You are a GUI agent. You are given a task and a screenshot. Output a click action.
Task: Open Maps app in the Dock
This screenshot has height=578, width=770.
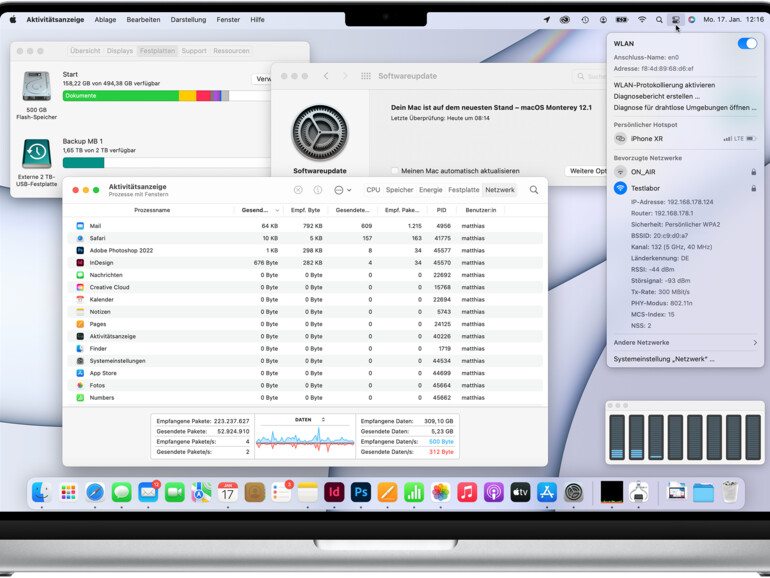point(201,492)
